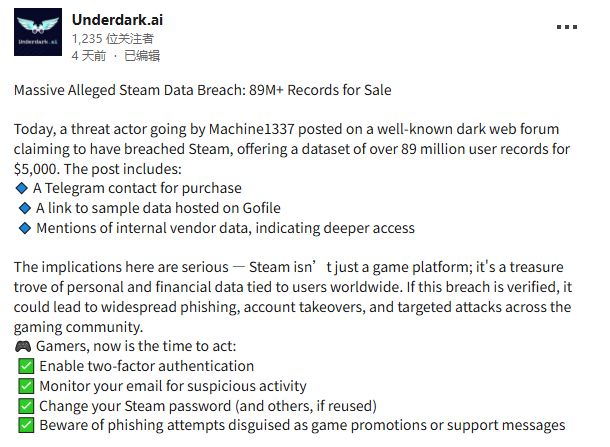The height and width of the screenshot is (447, 610).
Task: Click the text 'Mentions of internal vendor data'
Action: (x=142, y=228)
